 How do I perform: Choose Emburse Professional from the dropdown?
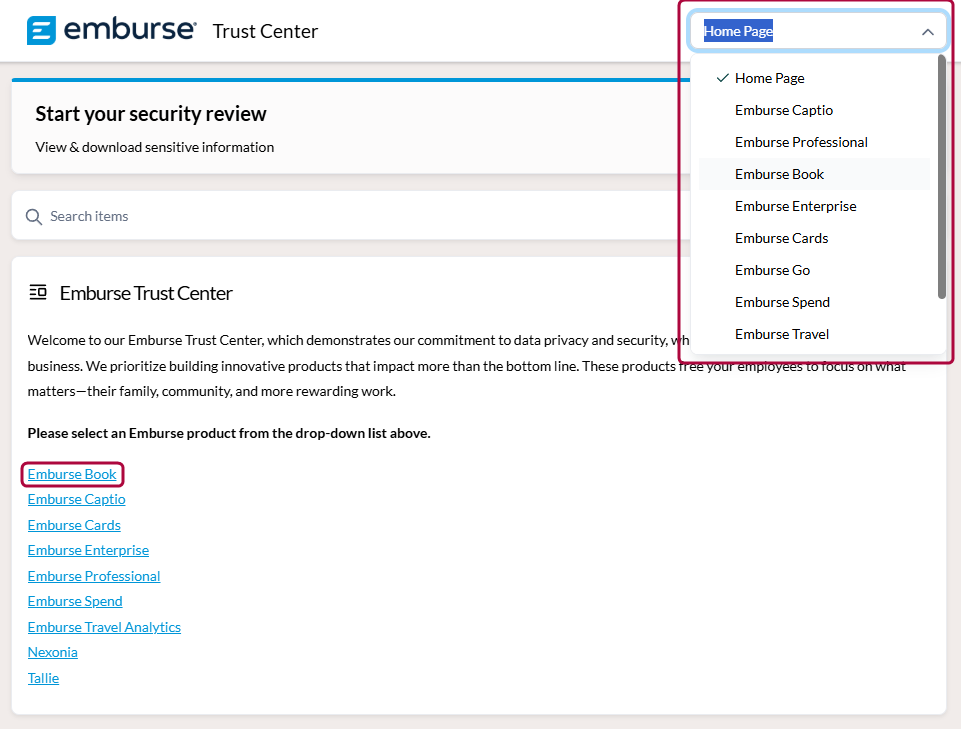click(815, 142)
